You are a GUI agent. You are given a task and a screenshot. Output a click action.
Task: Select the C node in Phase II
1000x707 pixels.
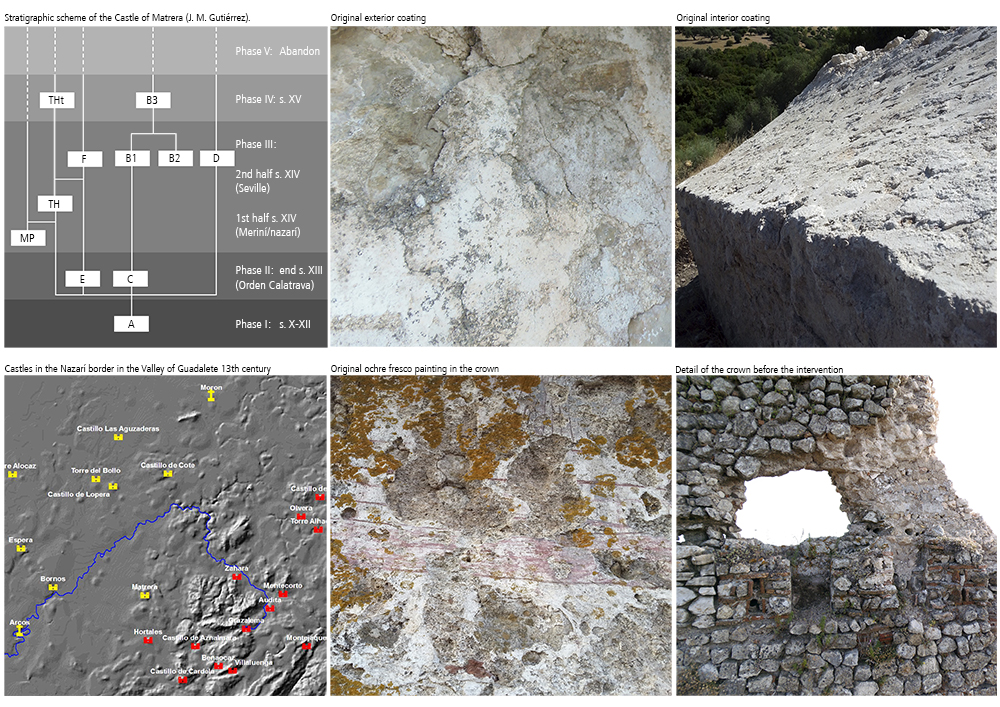coord(130,279)
